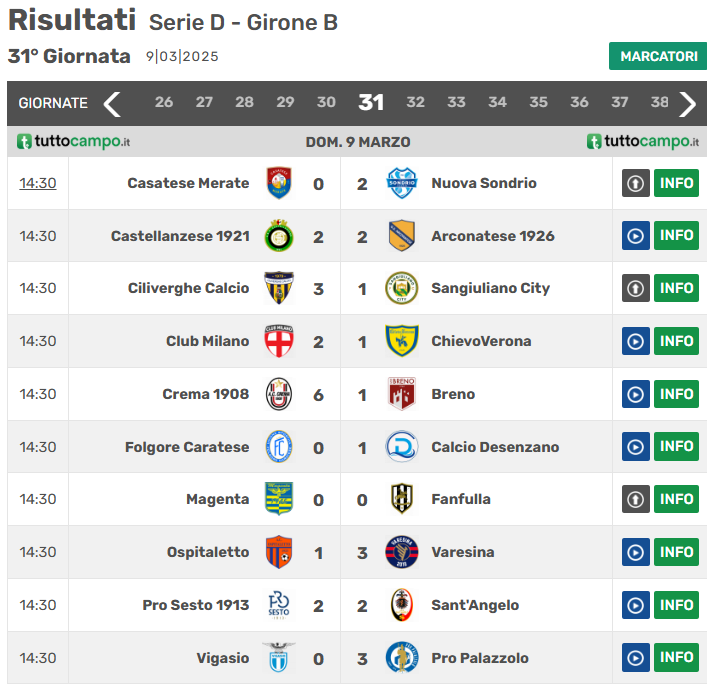Go to previous giornata with left arrow
This screenshot has height=691, width=707.
coord(112,103)
